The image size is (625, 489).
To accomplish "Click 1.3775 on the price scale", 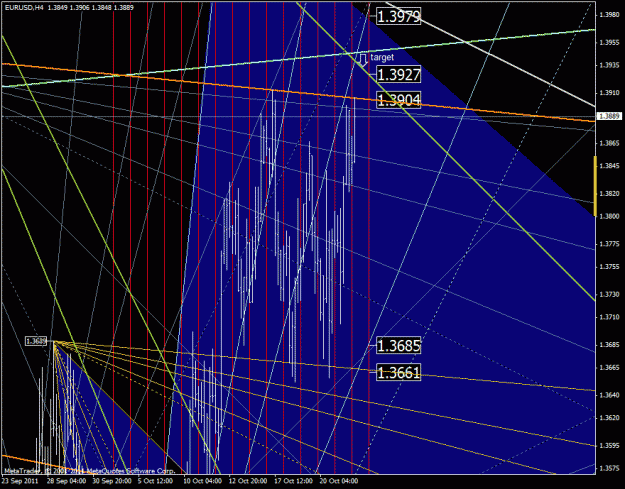I will [609, 244].
